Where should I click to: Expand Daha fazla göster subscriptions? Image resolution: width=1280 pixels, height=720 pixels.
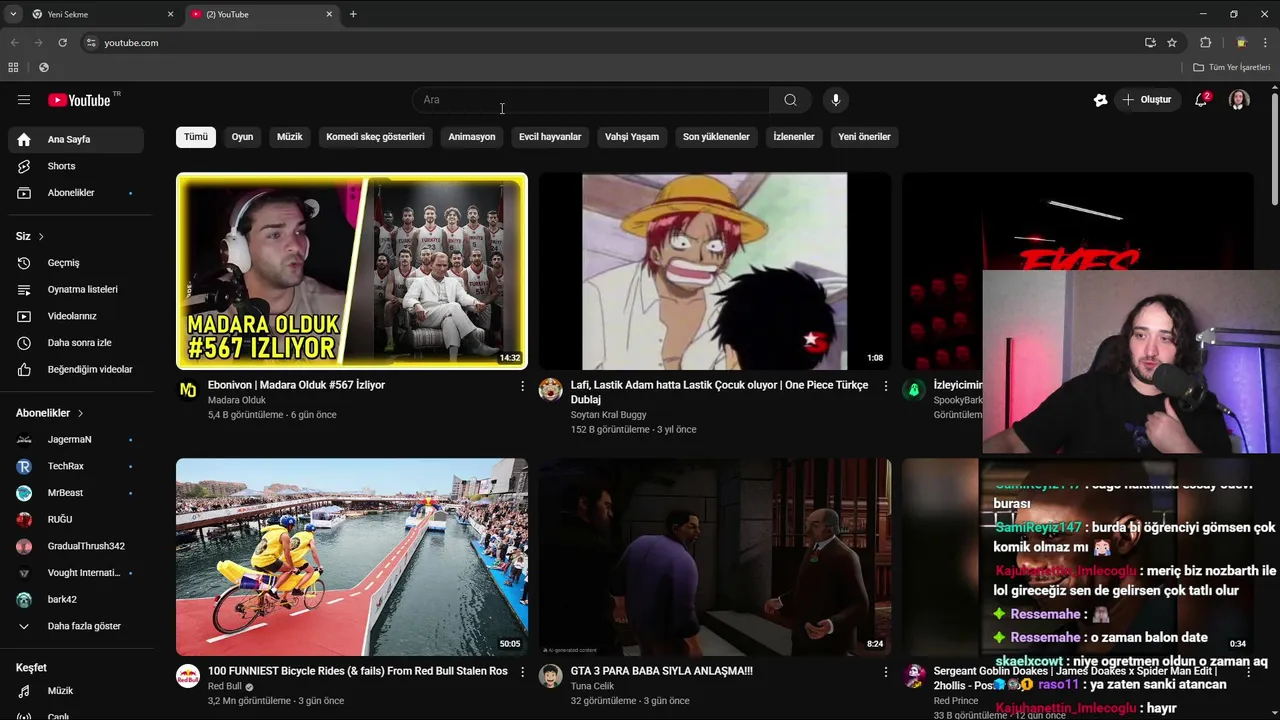[76, 626]
